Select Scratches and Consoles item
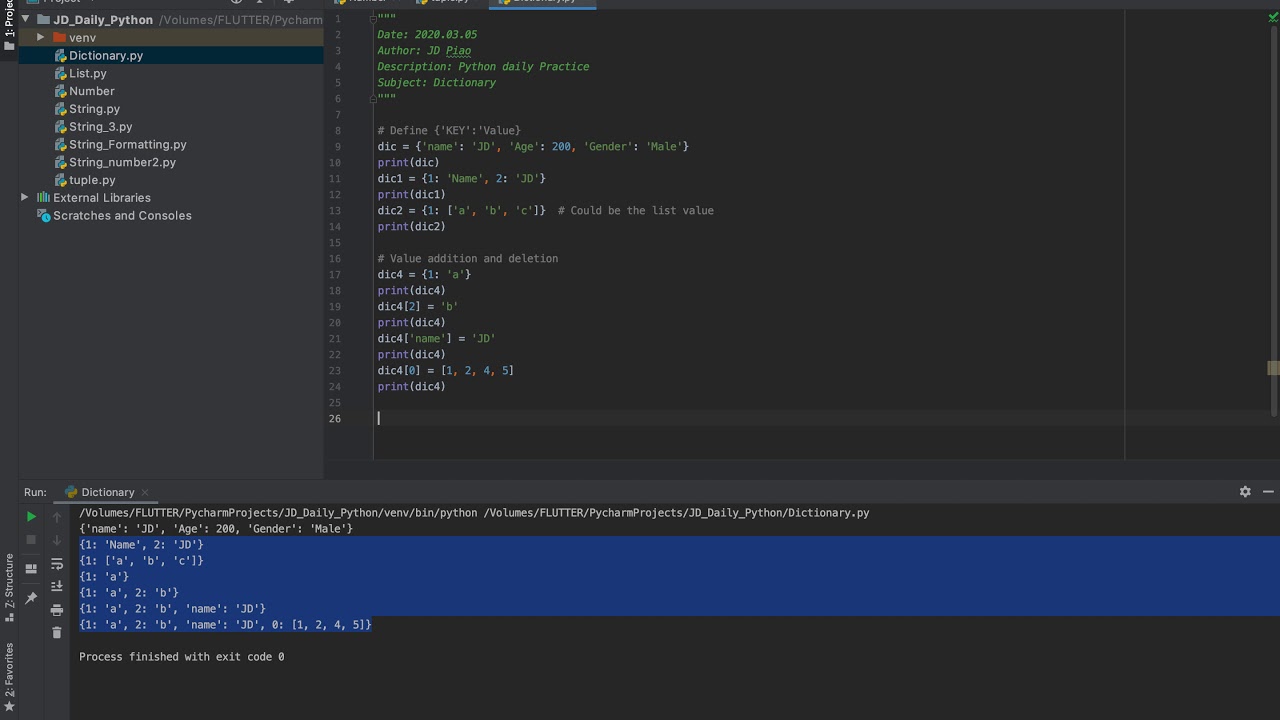Screen dimensions: 1280x720 [x=122, y=215]
